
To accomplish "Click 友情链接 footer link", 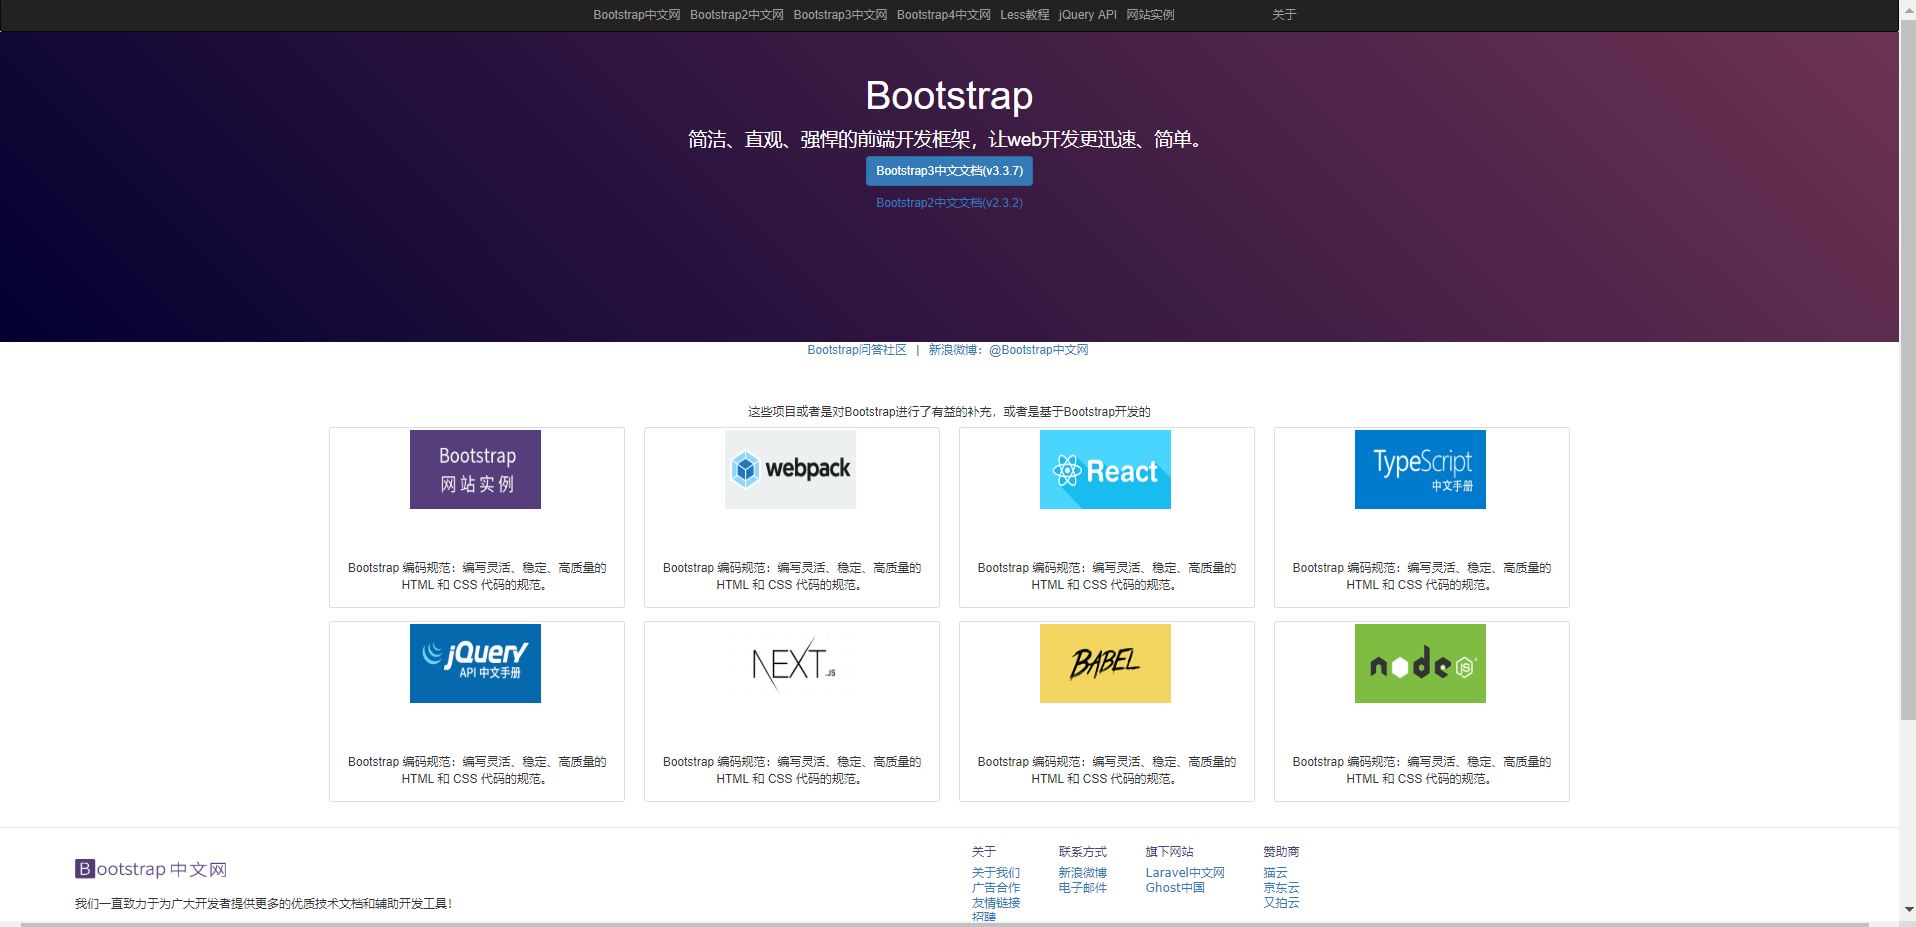I will [996, 903].
